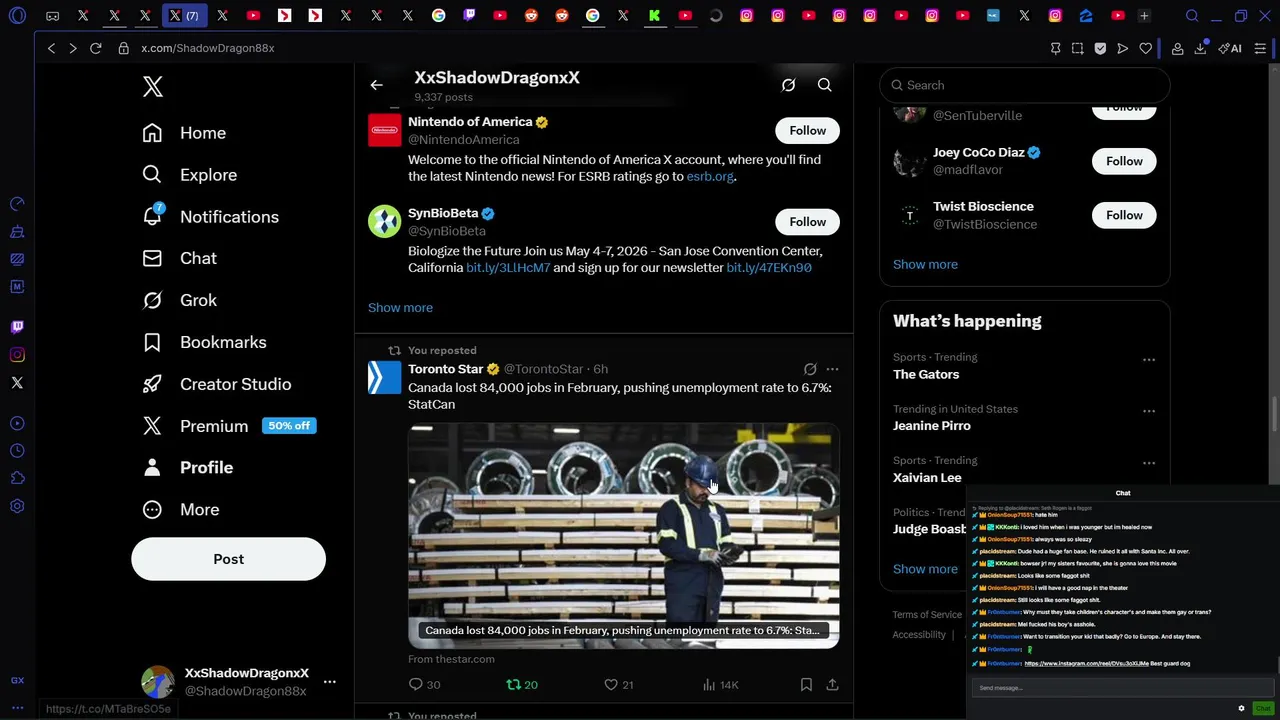Open the AI assistant in browser toolbar
This screenshot has height=720, width=1280.
[x=1230, y=48]
